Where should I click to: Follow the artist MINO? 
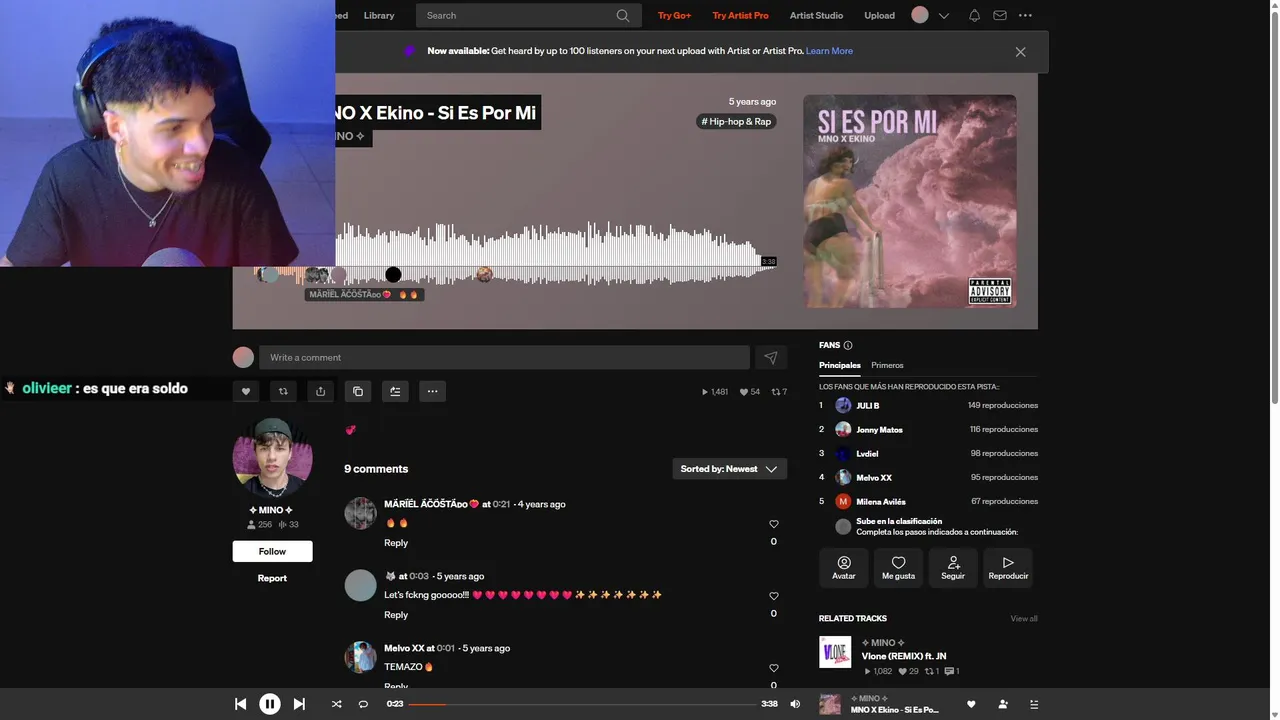pyautogui.click(x=272, y=551)
